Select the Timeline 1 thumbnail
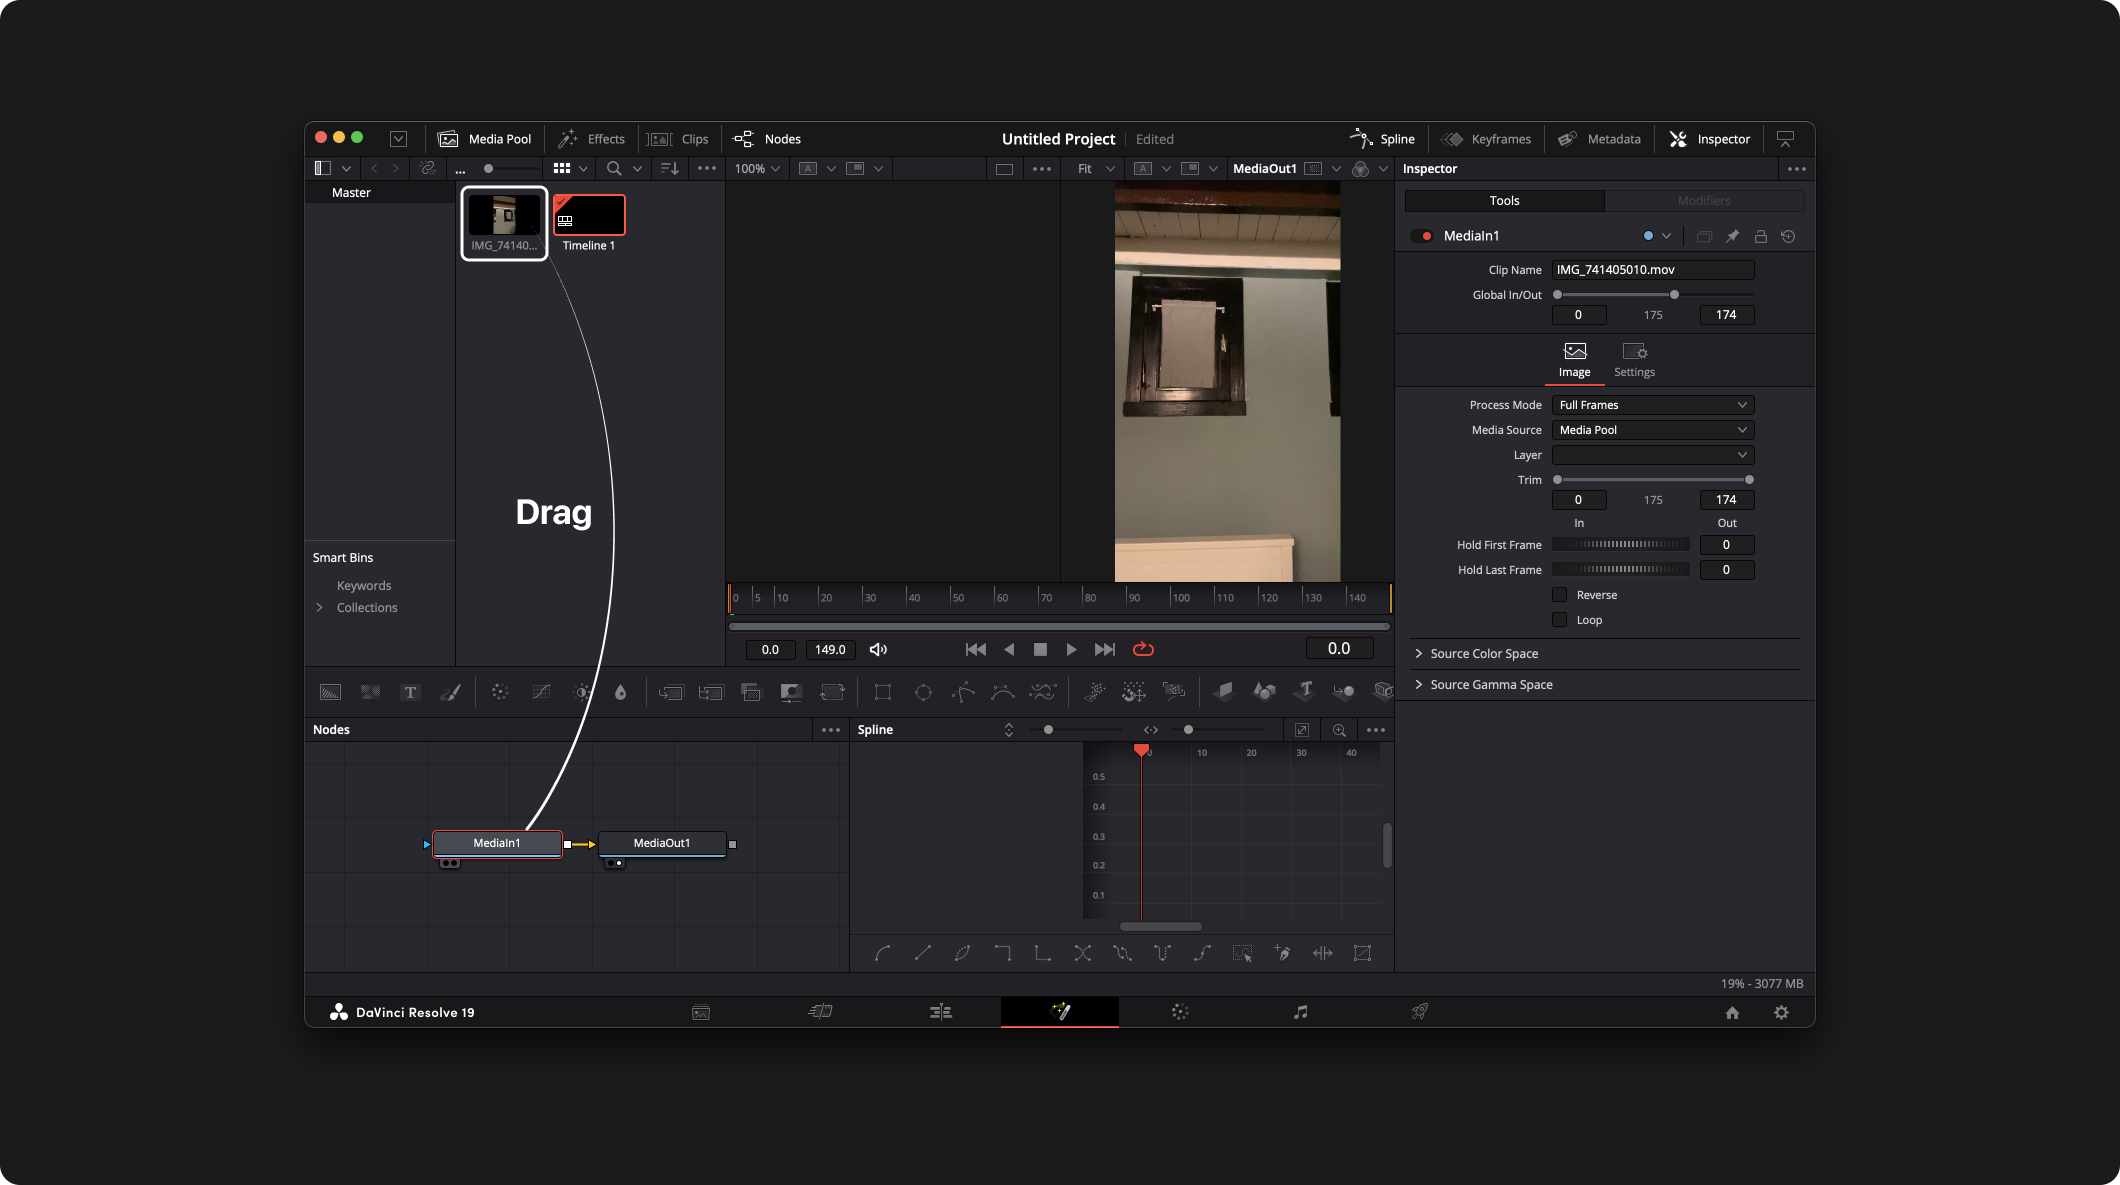This screenshot has width=2120, height=1185. coord(589,217)
